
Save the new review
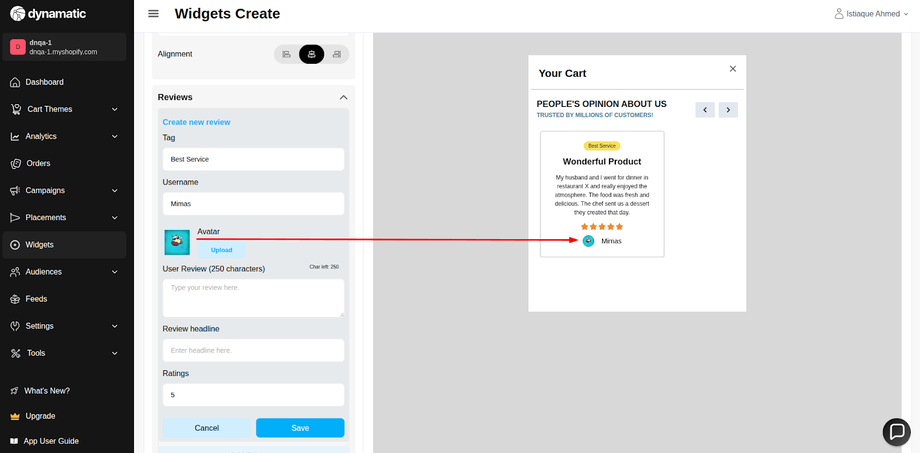(300, 428)
